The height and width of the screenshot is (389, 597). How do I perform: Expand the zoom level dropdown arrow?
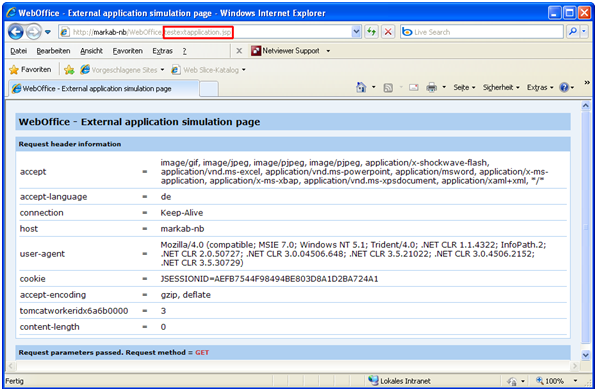575,381
